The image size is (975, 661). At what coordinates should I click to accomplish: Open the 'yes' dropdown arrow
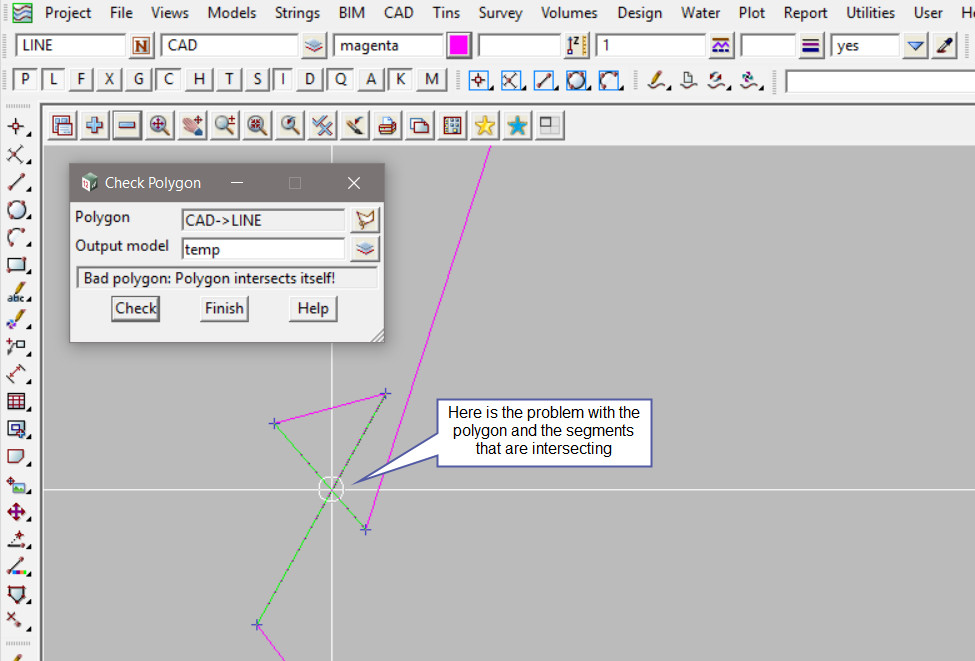(x=915, y=46)
